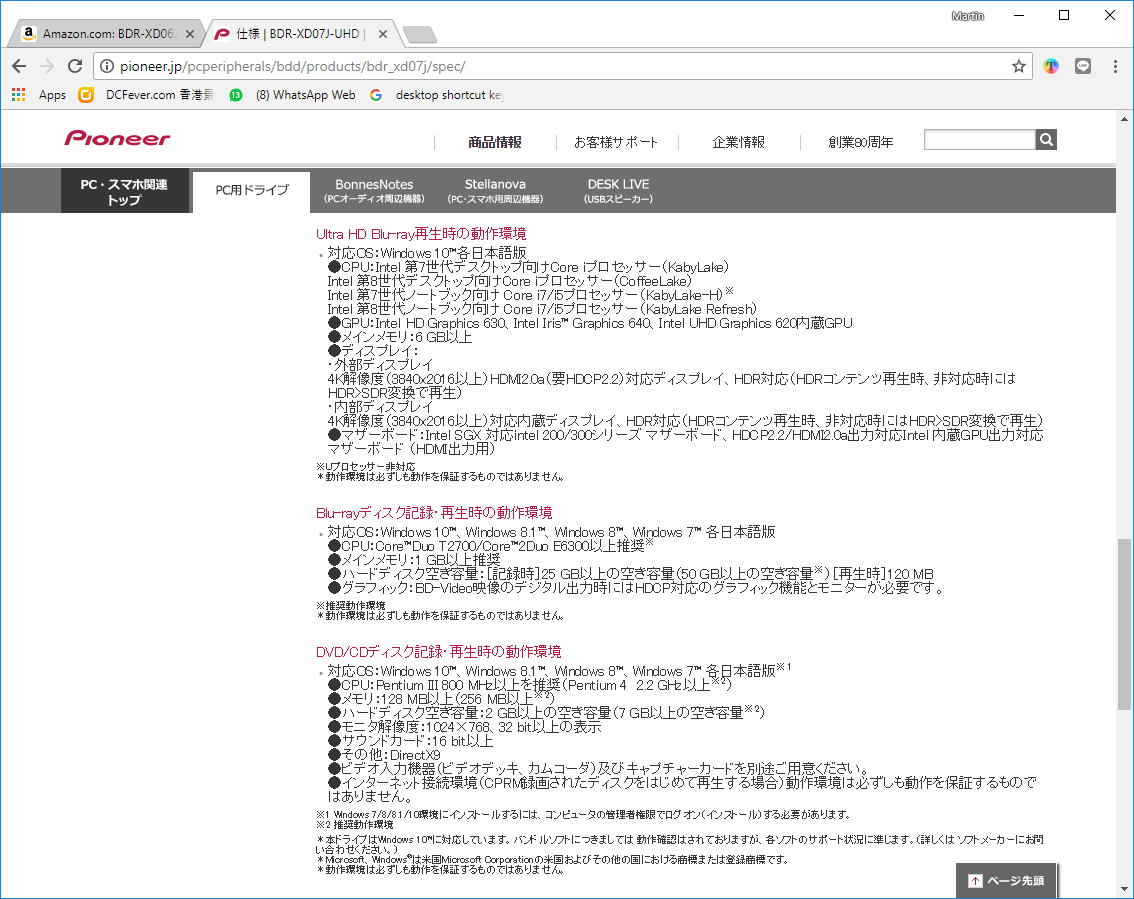Open DCFever.com bookmark
The width and height of the screenshot is (1134, 899).
point(146,95)
